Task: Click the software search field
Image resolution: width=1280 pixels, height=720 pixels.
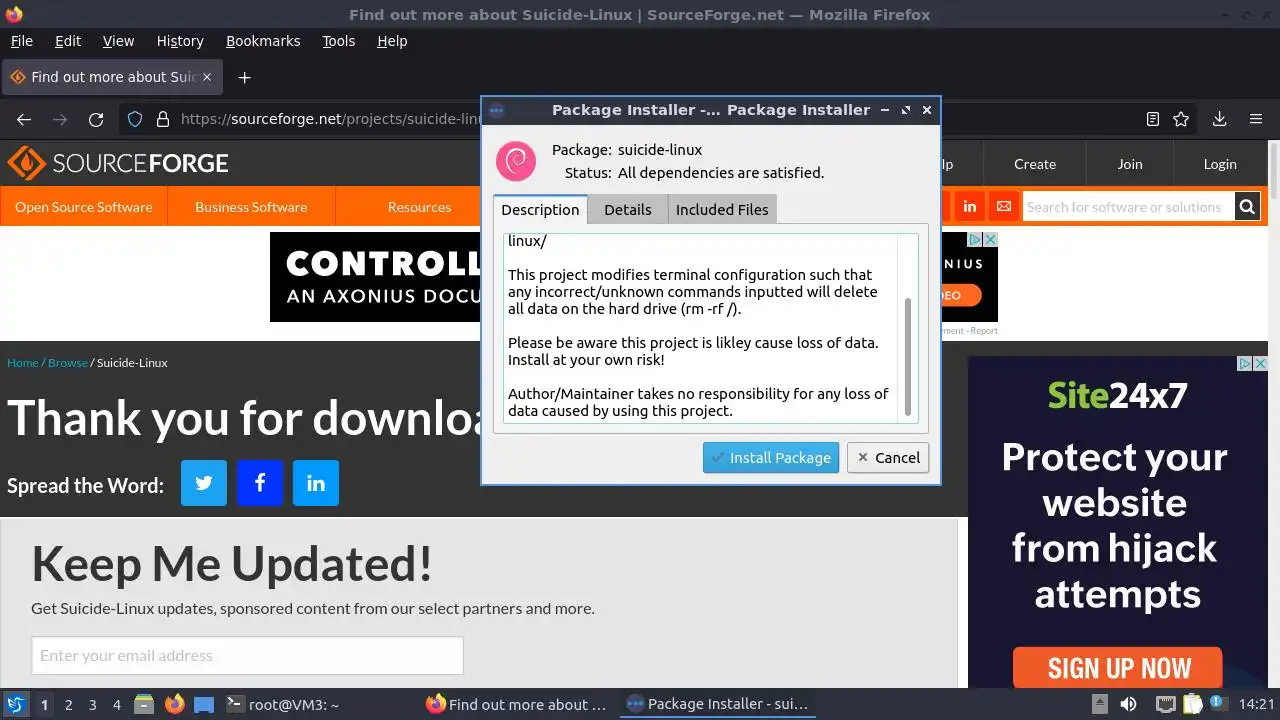Action: click(x=1128, y=207)
